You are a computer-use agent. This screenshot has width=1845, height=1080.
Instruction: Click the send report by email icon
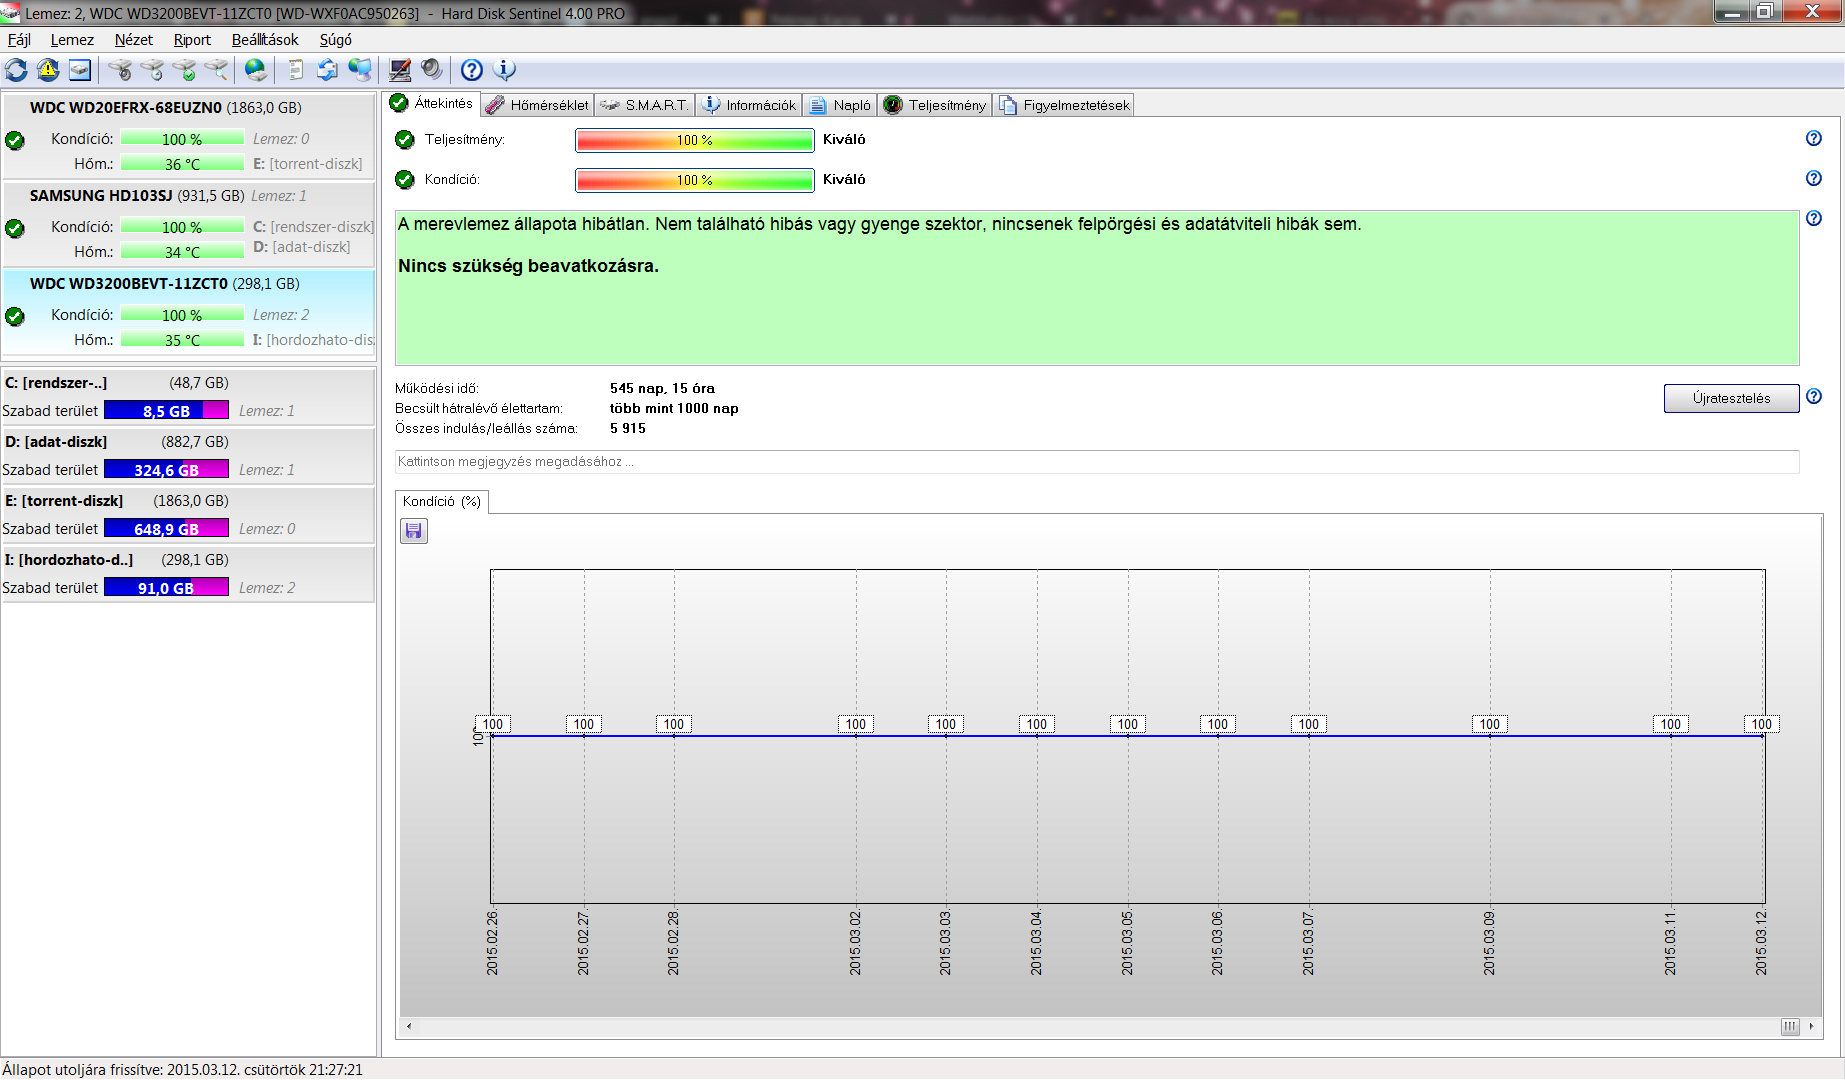click(327, 70)
